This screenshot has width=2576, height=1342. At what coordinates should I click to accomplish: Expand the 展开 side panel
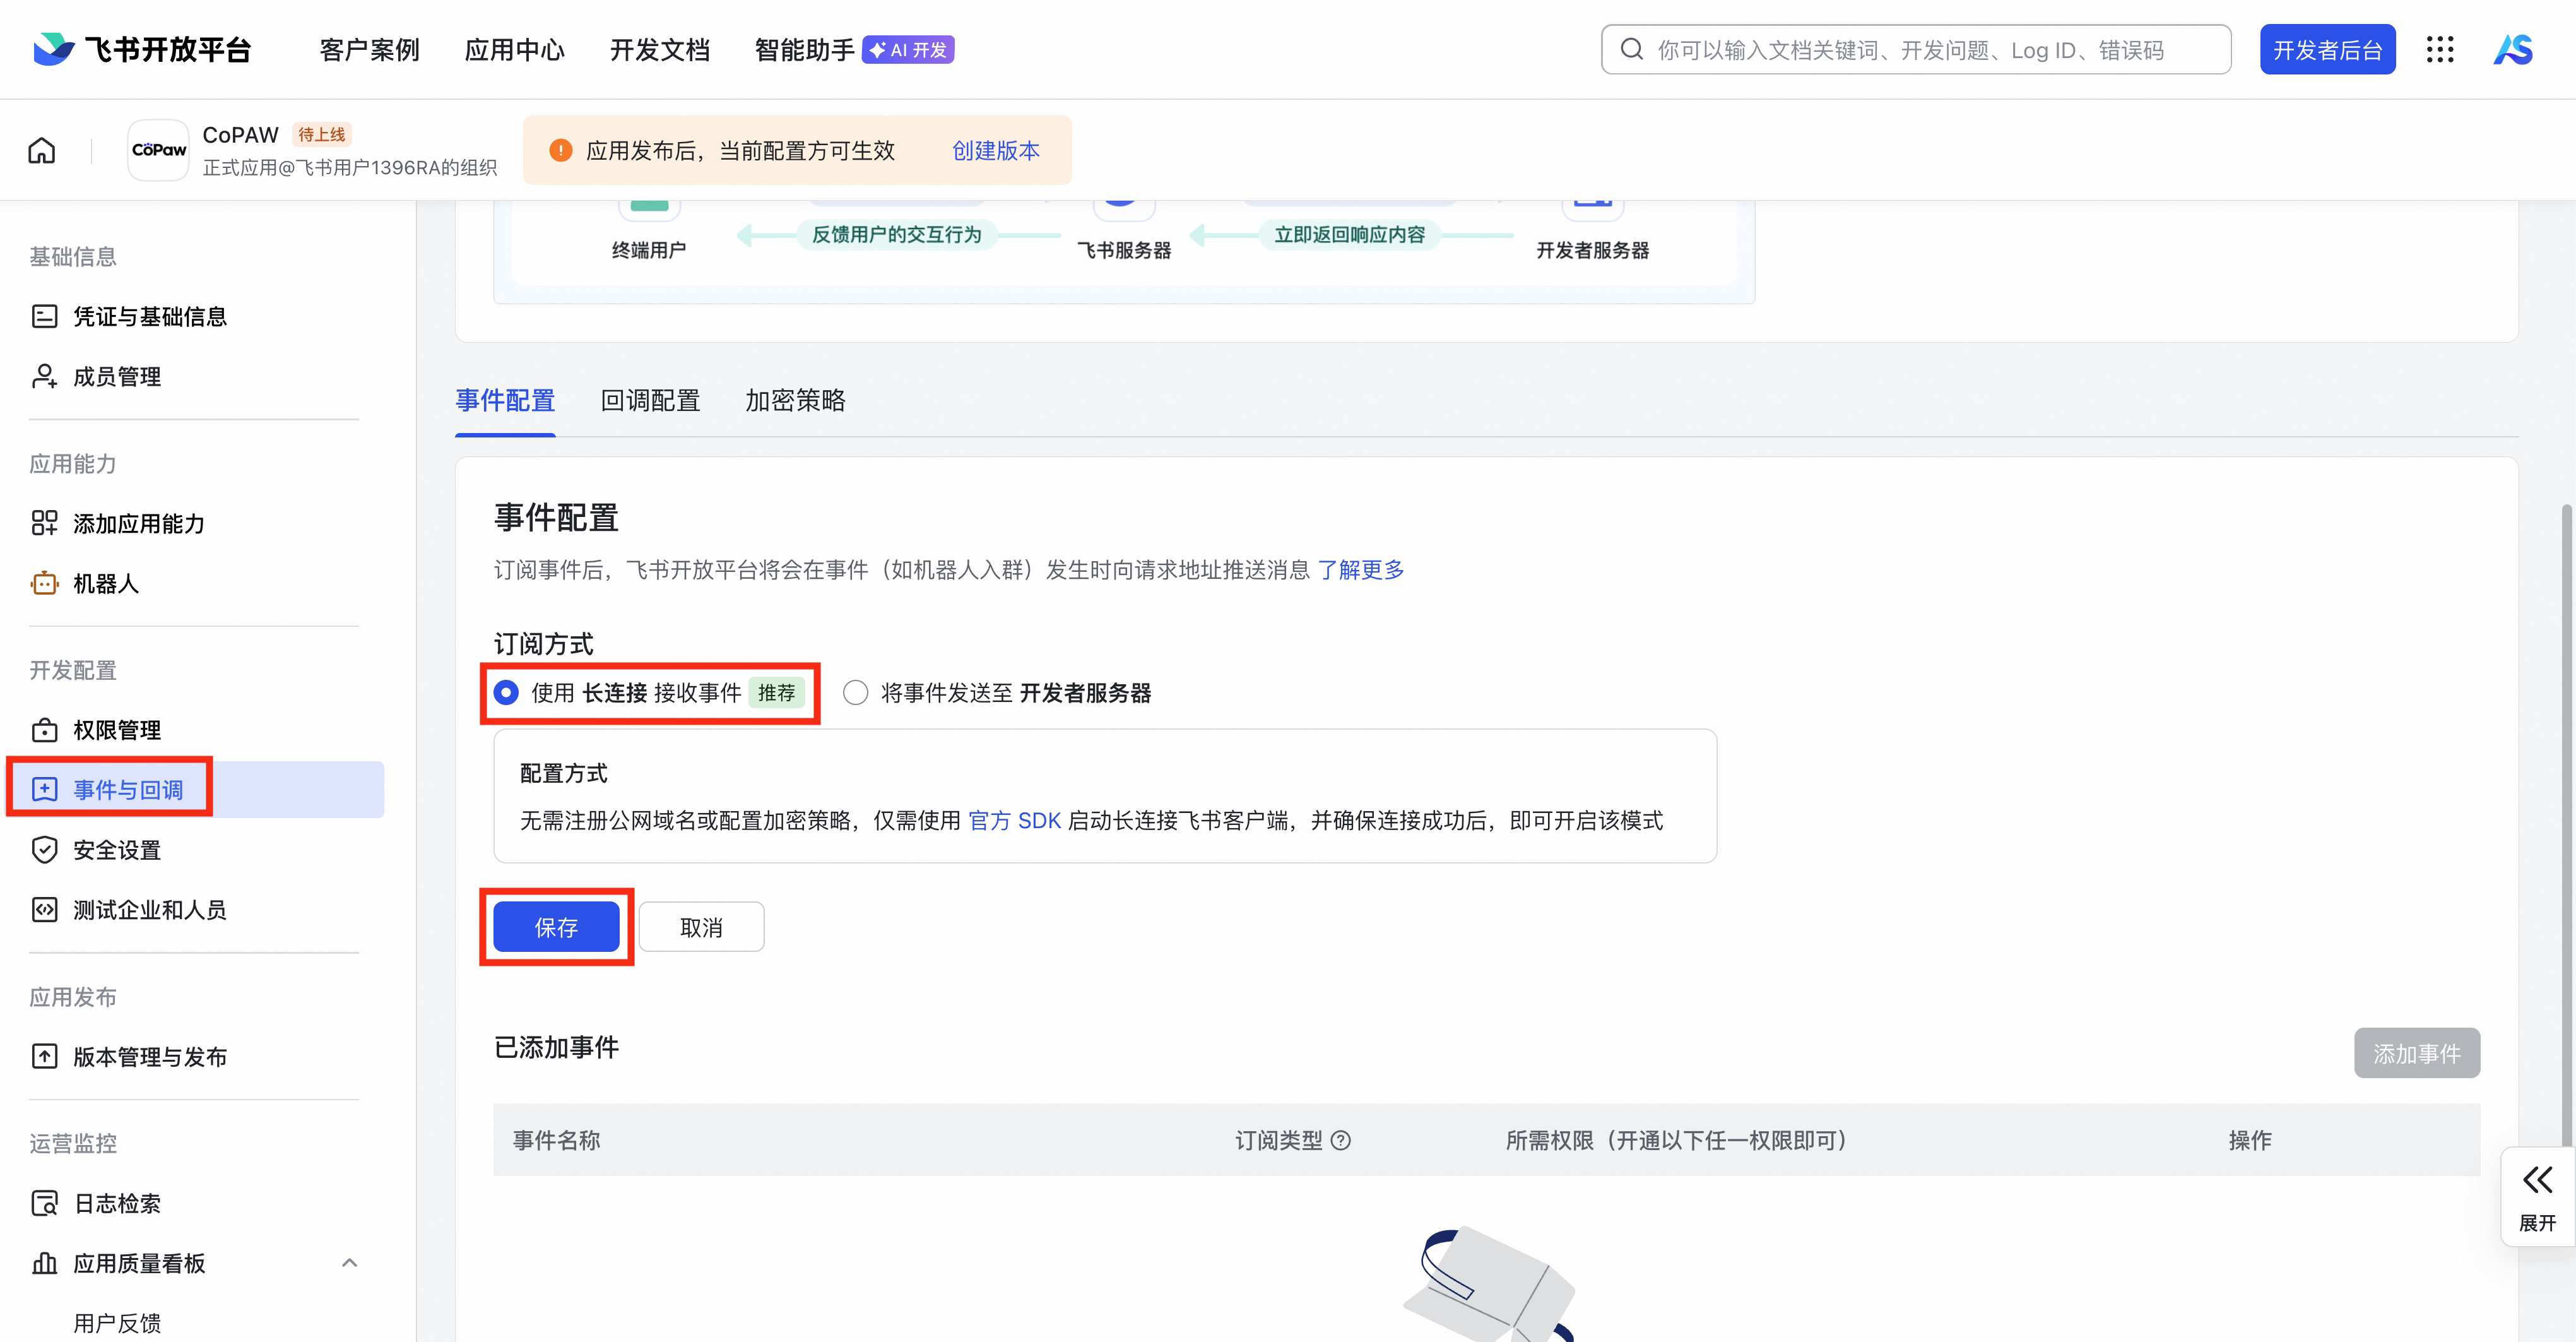[2537, 1196]
